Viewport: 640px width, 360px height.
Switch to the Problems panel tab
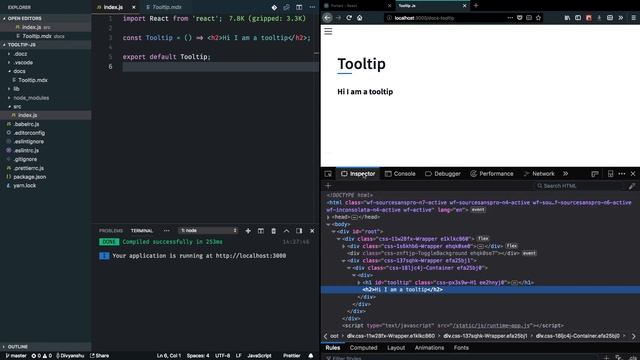[x=111, y=231]
